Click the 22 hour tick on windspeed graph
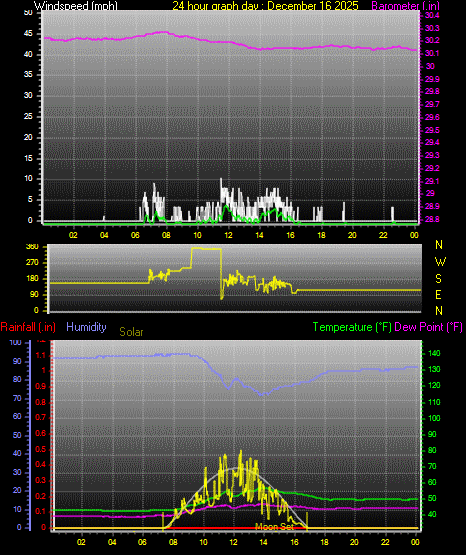This screenshot has width=466, height=555. (x=383, y=235)
